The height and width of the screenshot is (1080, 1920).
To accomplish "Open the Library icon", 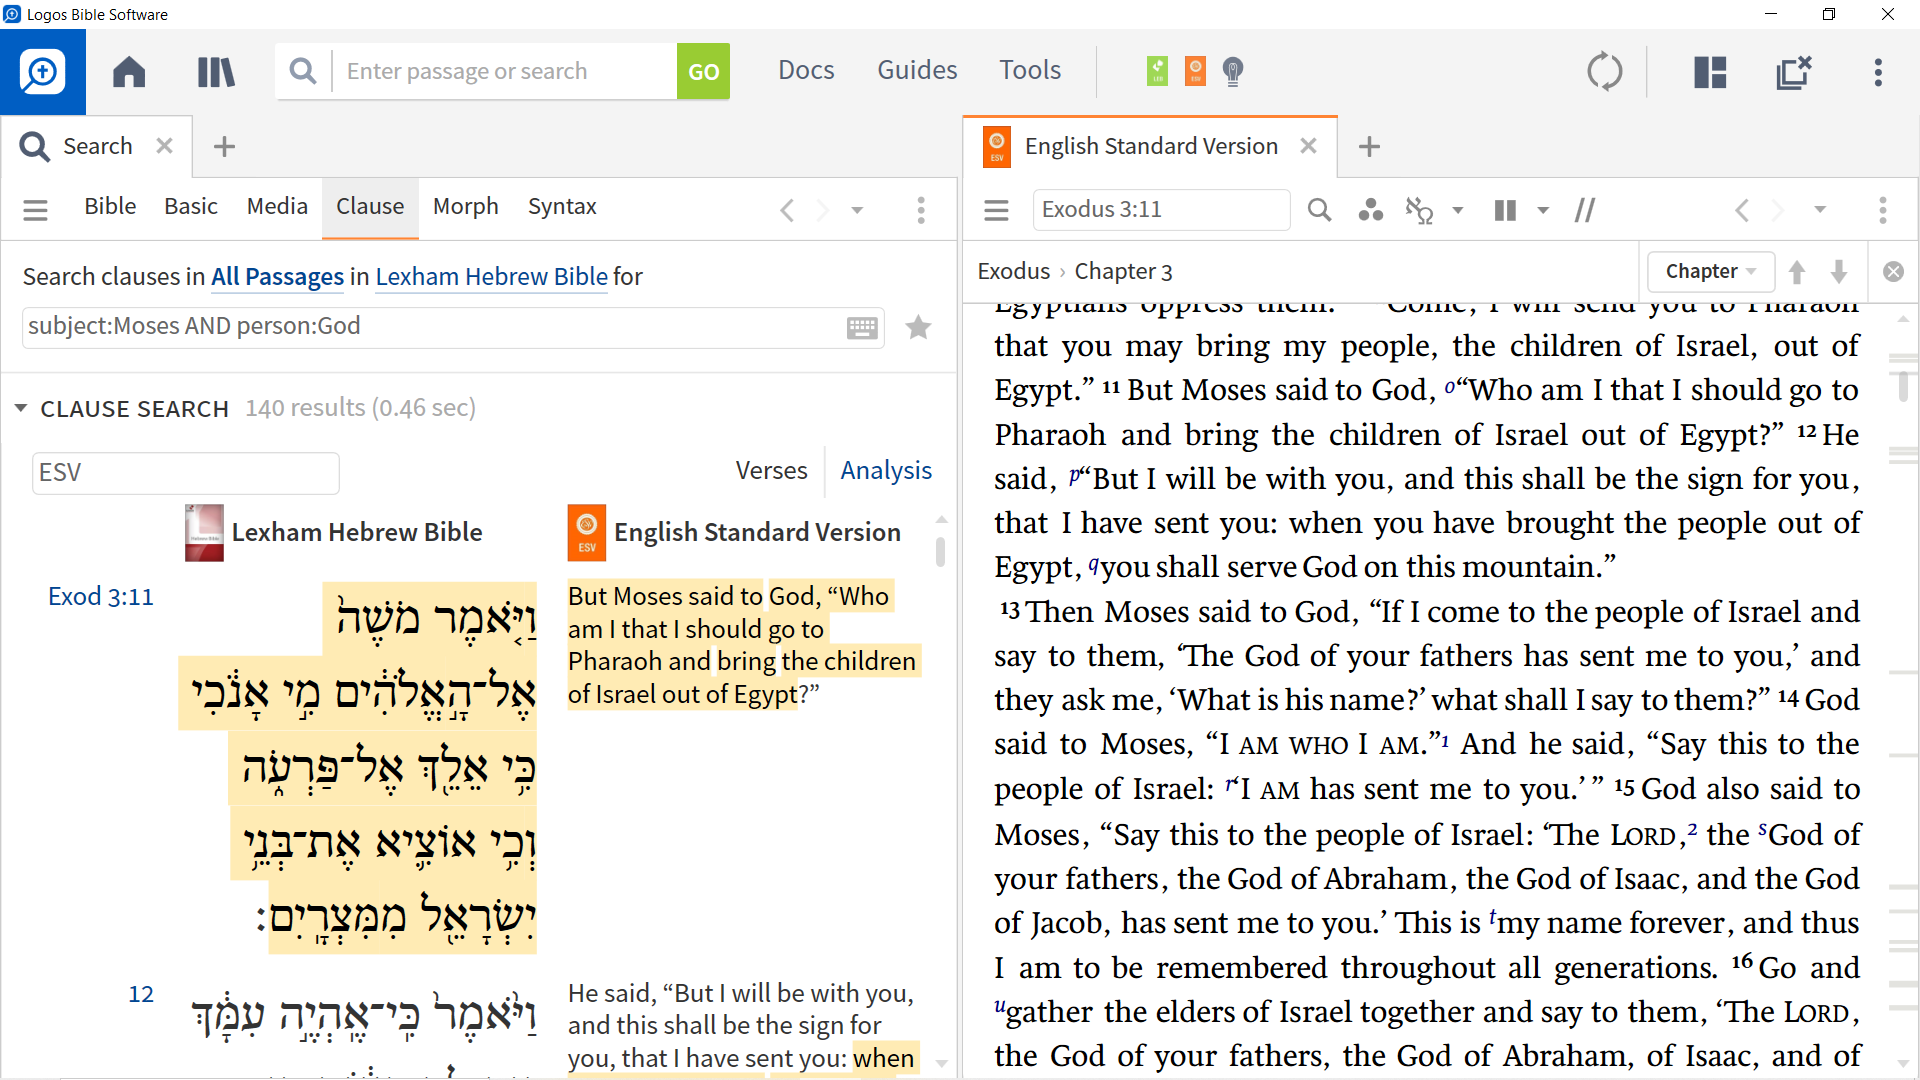I will point(216,71).
